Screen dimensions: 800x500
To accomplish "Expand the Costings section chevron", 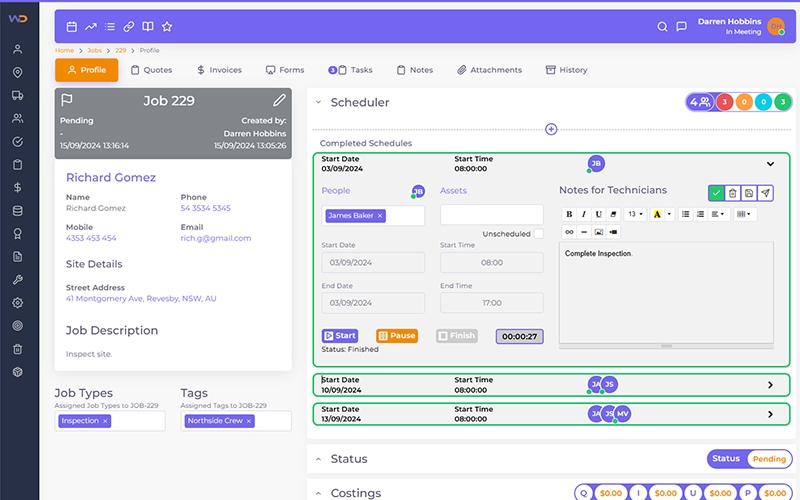I will pyautogui.click(x=318, y=493).
